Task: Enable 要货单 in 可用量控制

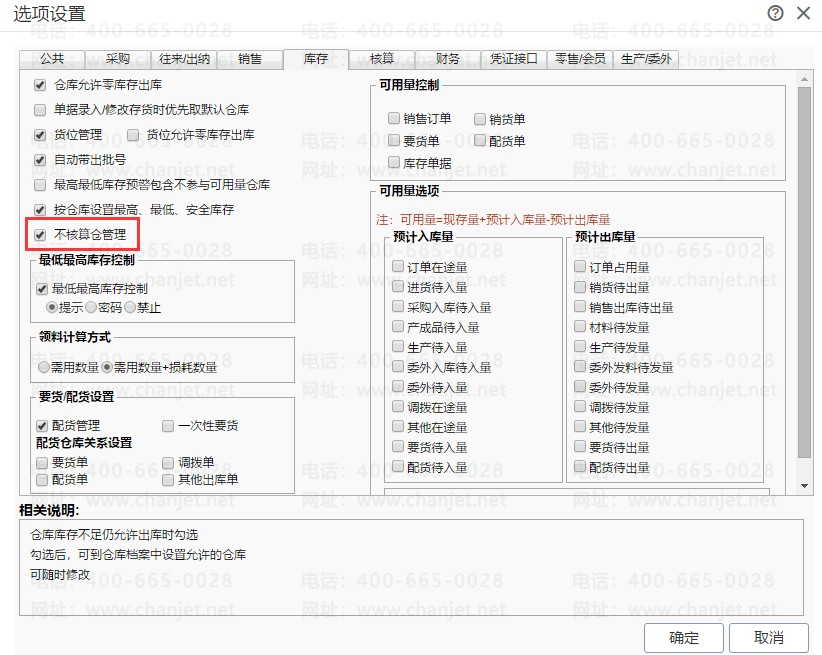Action: pos(394,141)
